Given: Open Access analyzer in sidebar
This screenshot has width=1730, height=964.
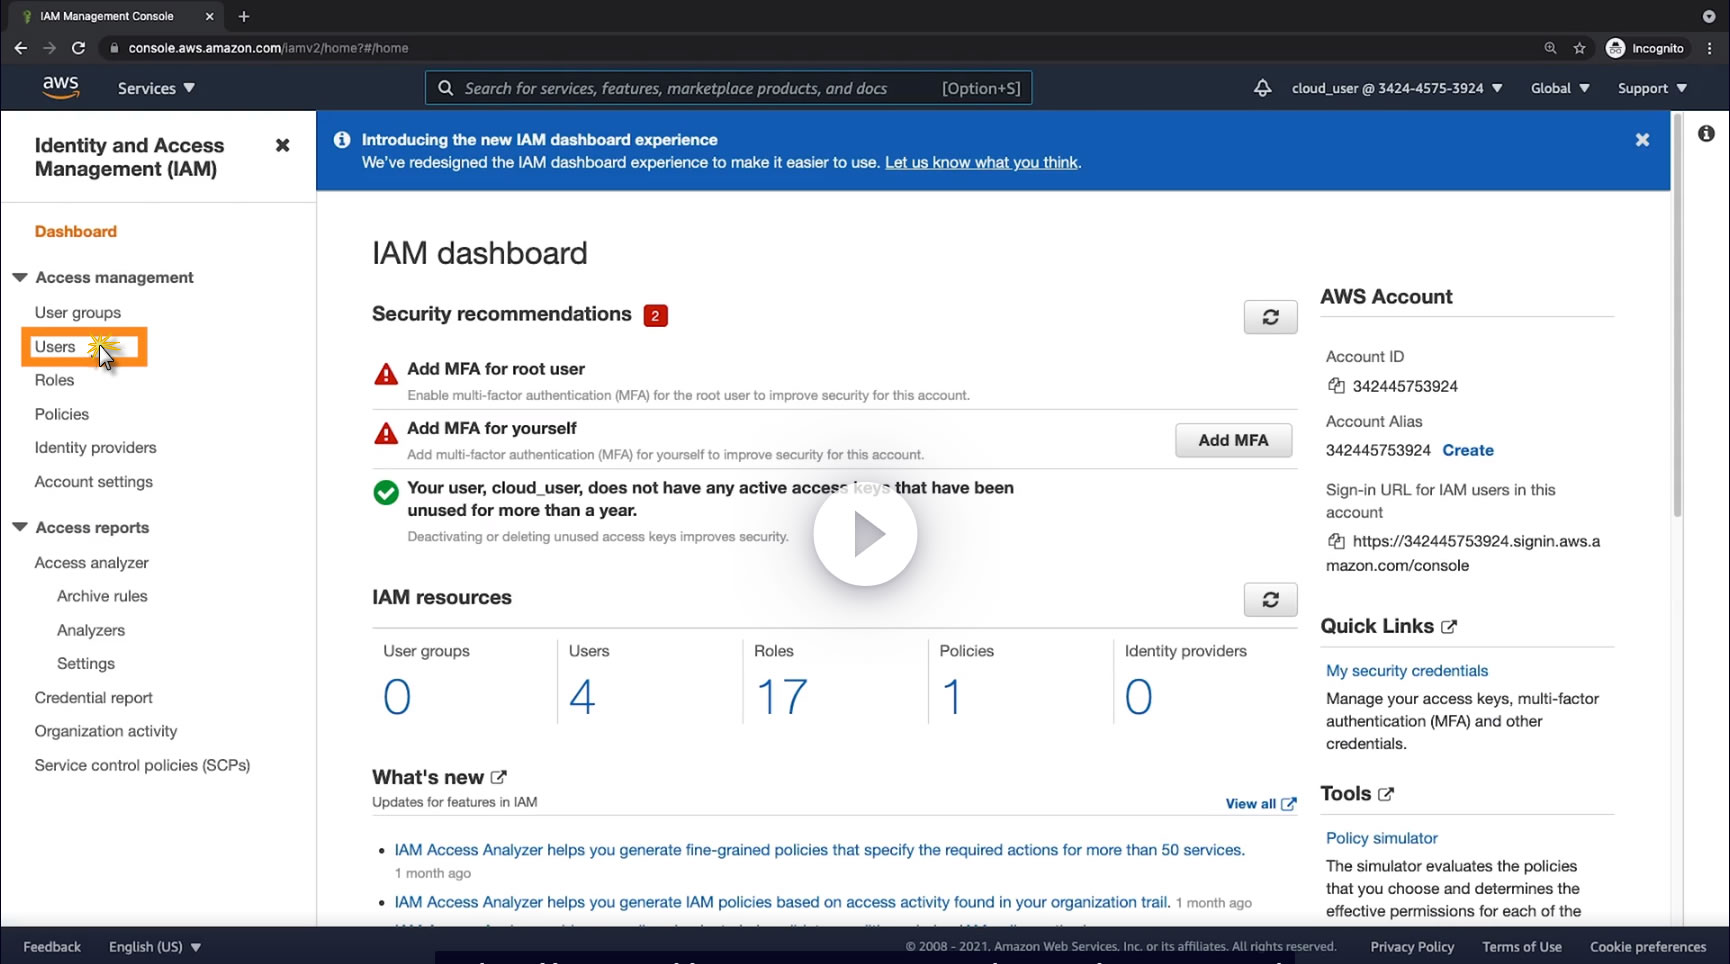Looking at the screenshot, I should (x=92, y=562).
